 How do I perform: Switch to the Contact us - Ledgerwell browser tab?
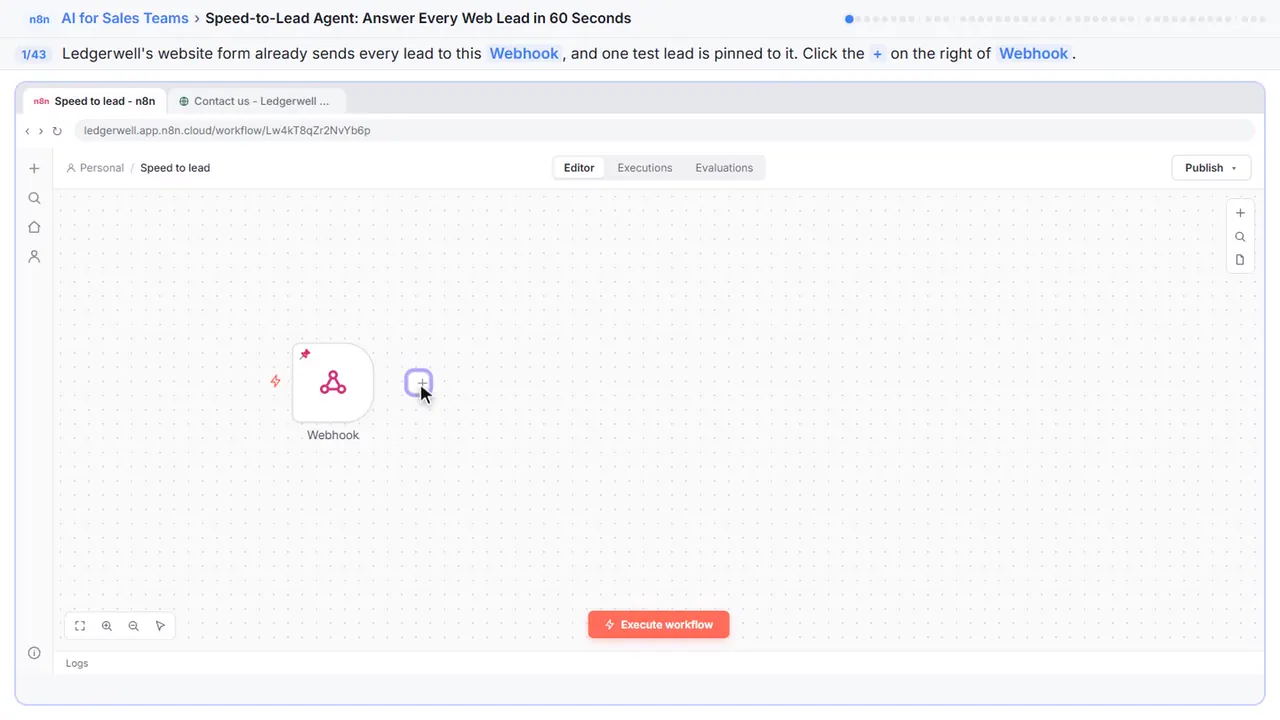(255, 101)
